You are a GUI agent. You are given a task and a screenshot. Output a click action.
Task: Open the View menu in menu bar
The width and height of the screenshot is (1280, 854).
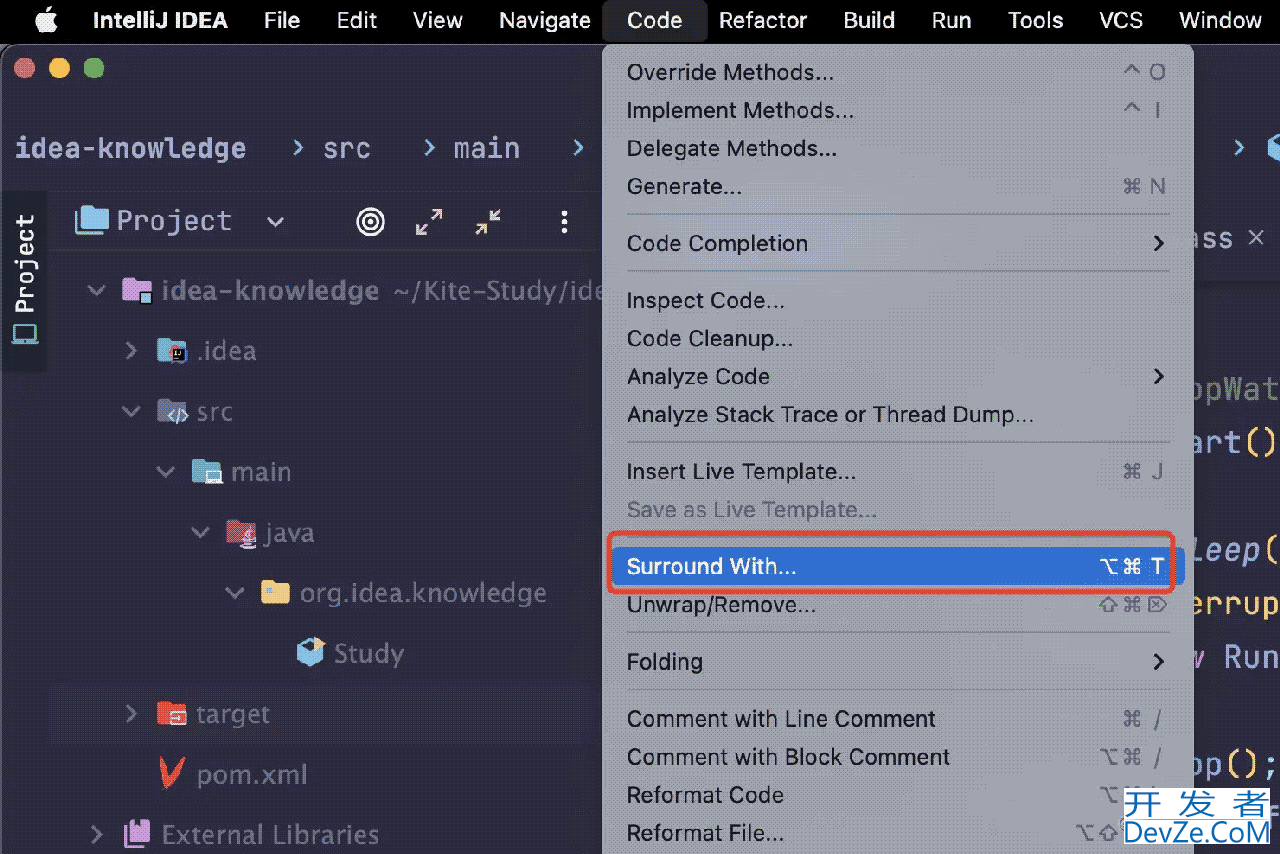438,20
